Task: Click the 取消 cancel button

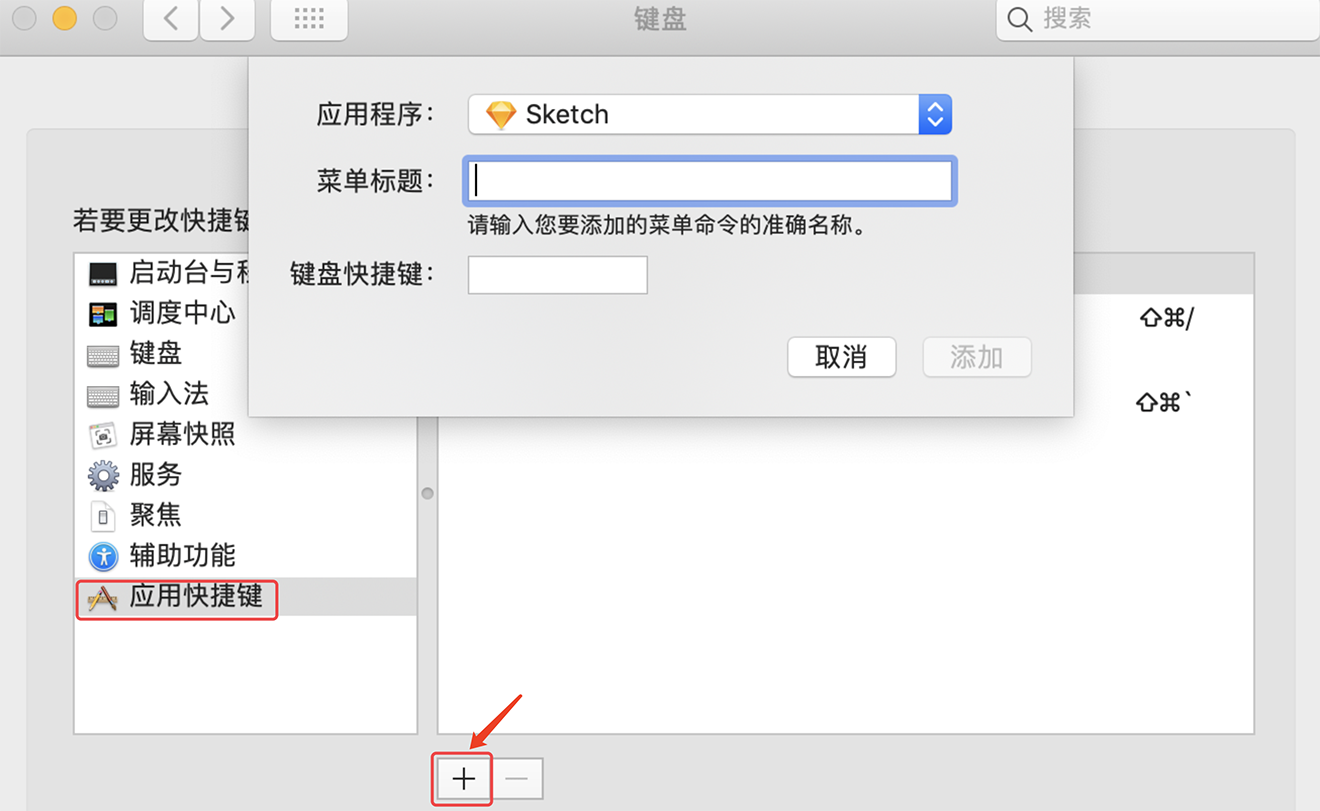Action: (841, 357)
